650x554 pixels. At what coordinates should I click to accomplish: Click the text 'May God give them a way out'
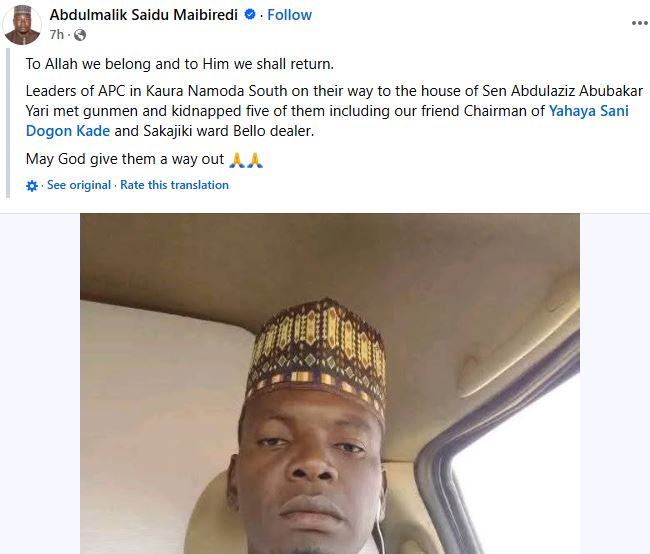[x=125, y=159]
